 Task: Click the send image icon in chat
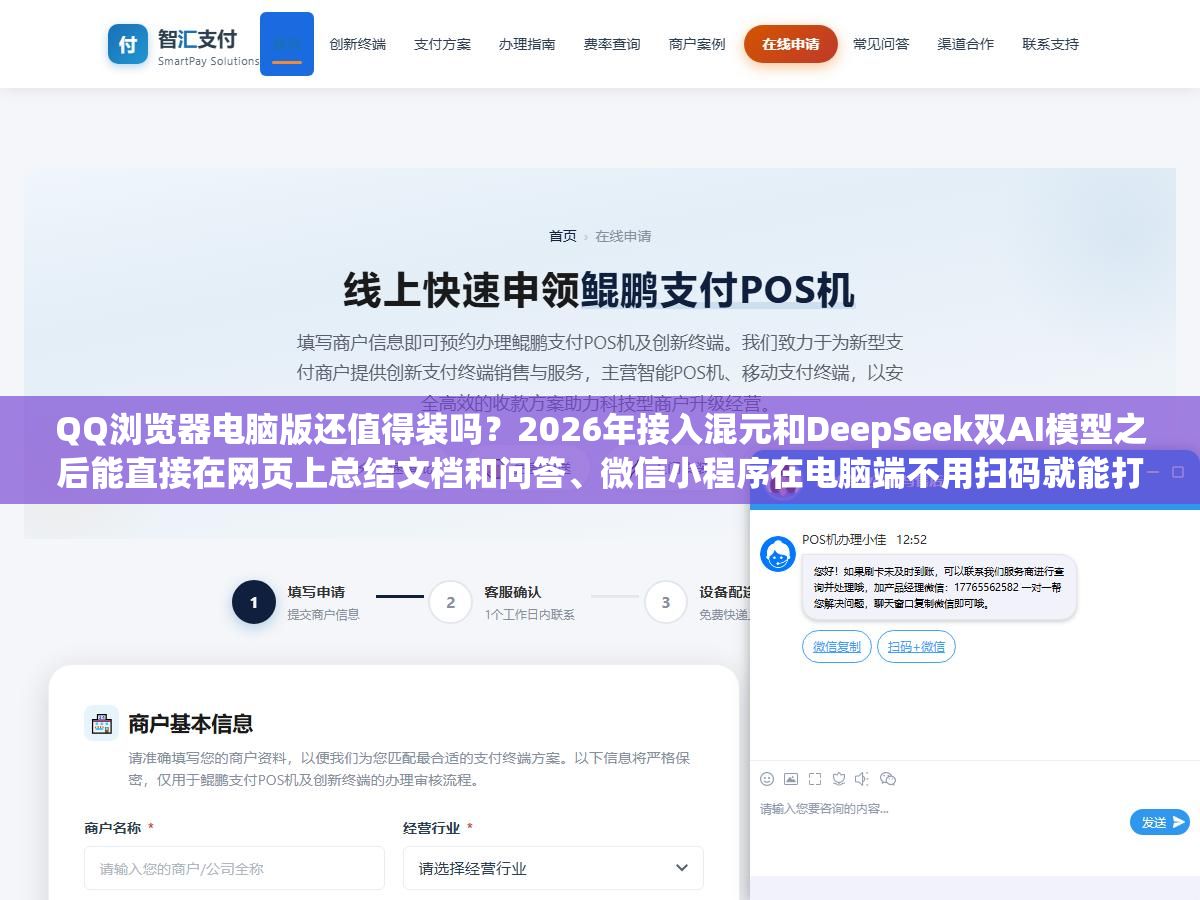791,778
